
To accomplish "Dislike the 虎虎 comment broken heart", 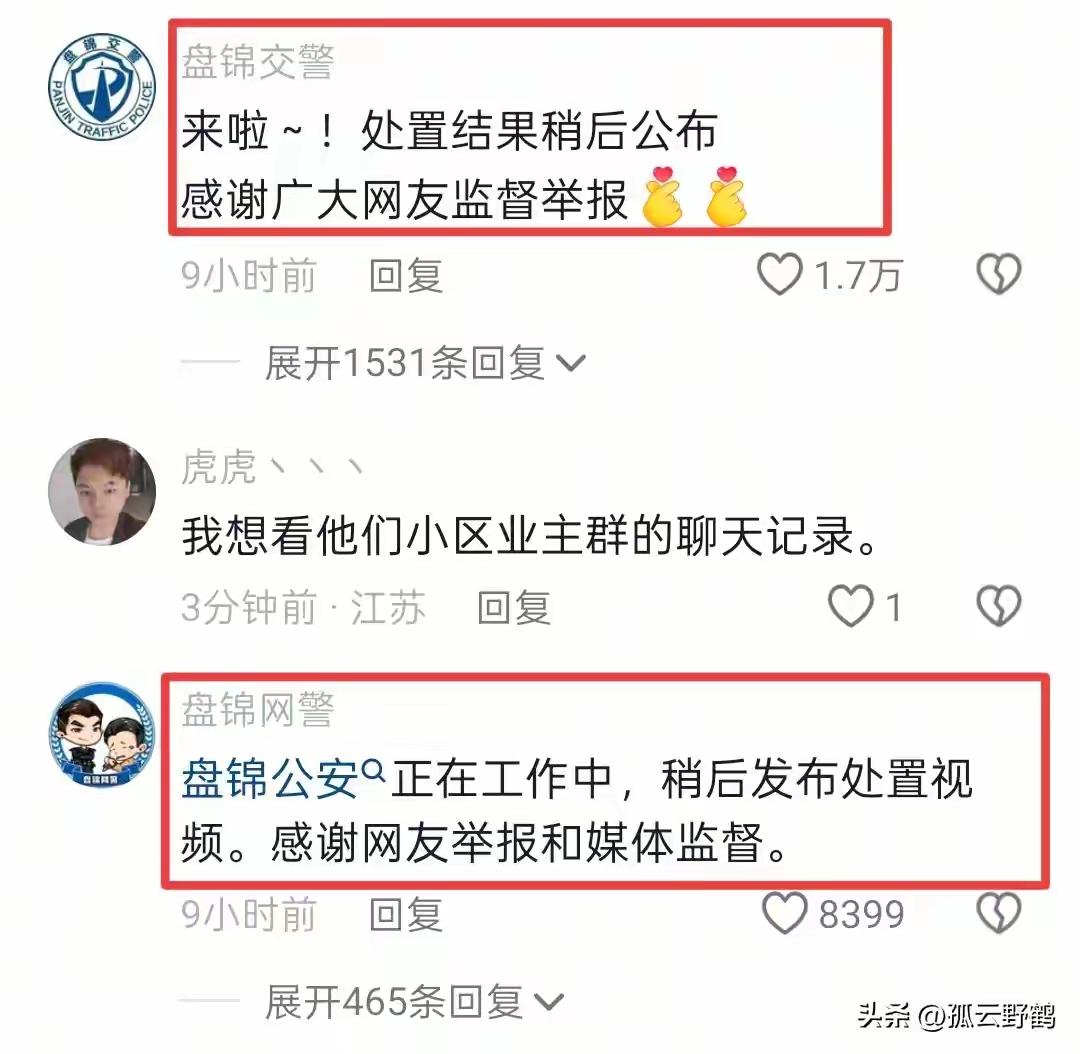I will [x=999, y=606].
